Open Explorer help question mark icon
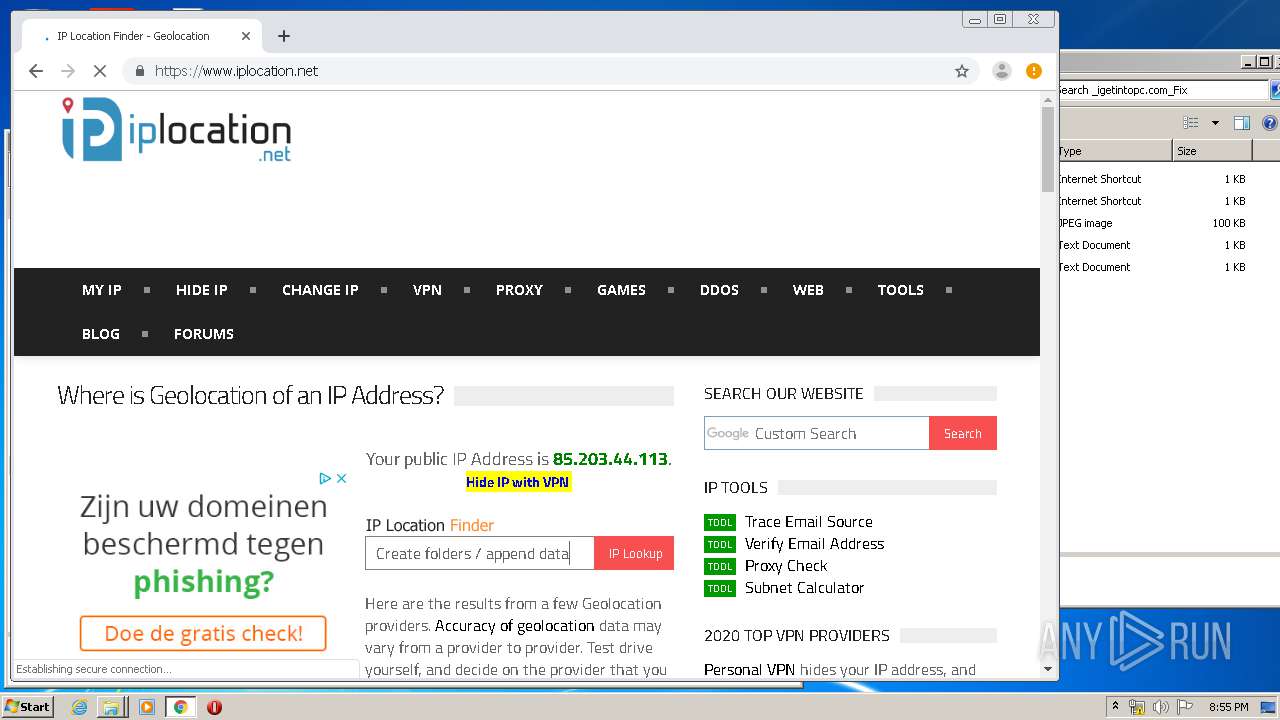Screen dimensions: 1280x720 [x=1270, y=123]
